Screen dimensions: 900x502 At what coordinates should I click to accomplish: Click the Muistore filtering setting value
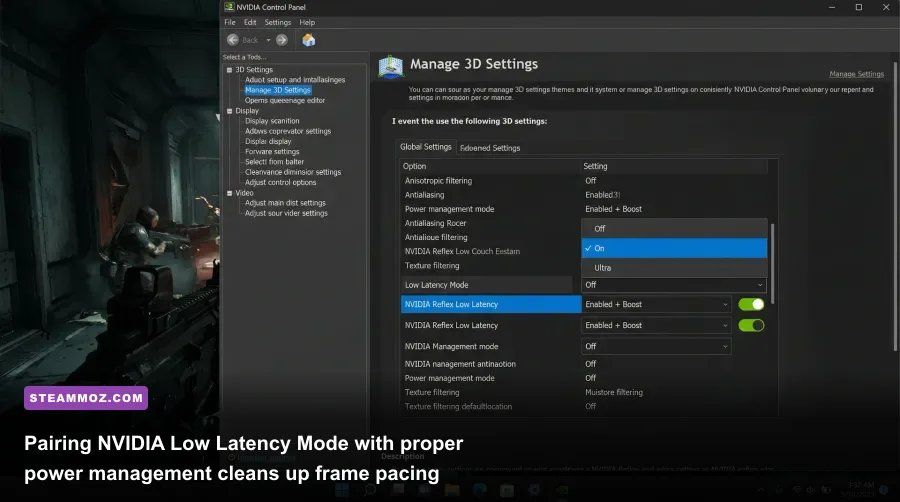(614, 392)
